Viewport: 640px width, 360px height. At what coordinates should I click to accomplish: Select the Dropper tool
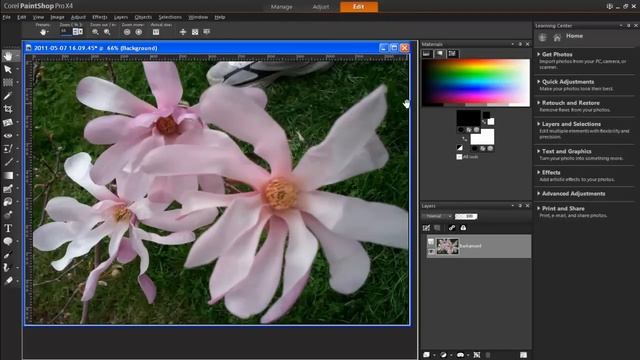pos(8,96)
